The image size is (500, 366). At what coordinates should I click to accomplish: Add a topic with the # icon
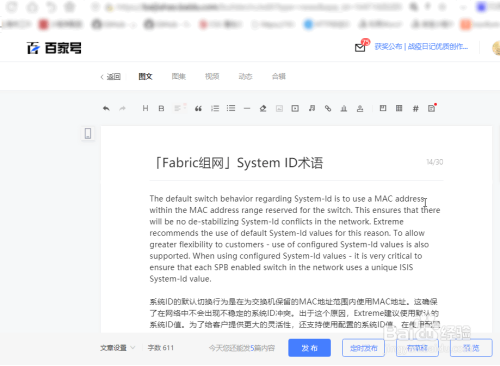coord(415,108)
